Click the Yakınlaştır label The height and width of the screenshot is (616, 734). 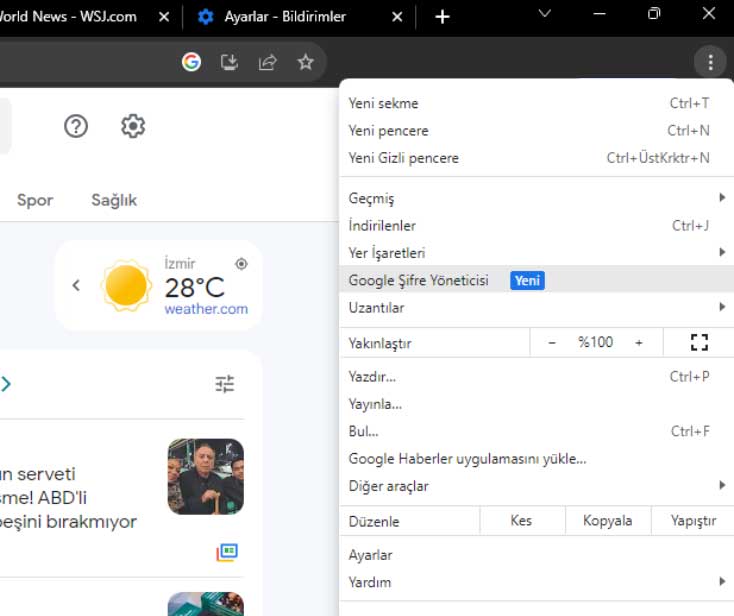tap(380, 344)
